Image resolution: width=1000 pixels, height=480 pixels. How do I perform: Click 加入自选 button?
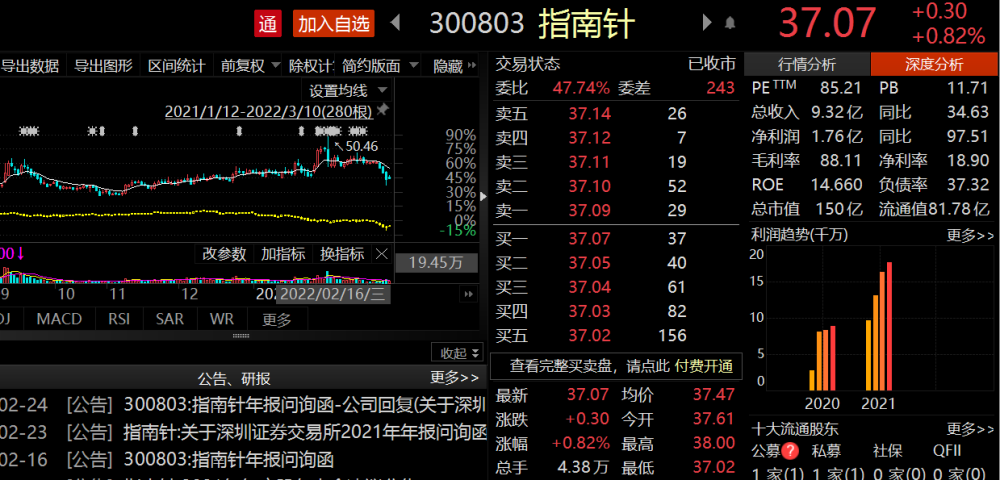(334, 24)
